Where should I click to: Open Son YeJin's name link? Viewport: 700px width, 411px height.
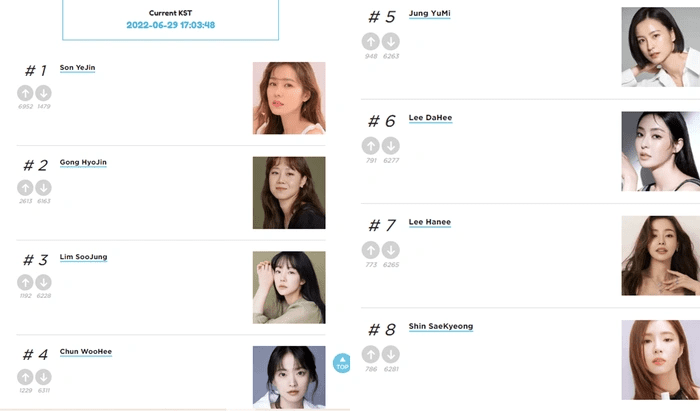[78, 68]
